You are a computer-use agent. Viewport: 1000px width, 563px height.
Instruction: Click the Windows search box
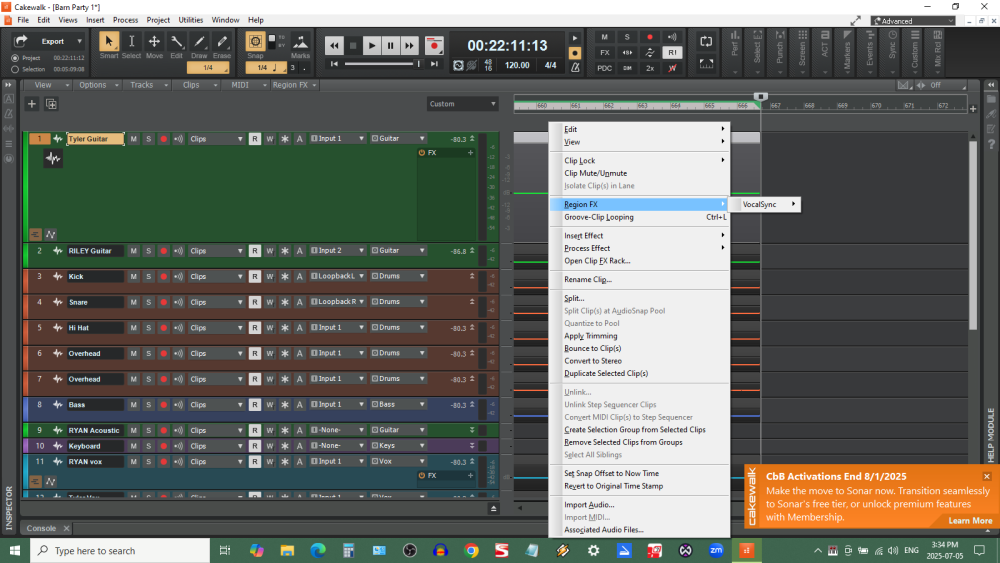click(x=120, y=550)
